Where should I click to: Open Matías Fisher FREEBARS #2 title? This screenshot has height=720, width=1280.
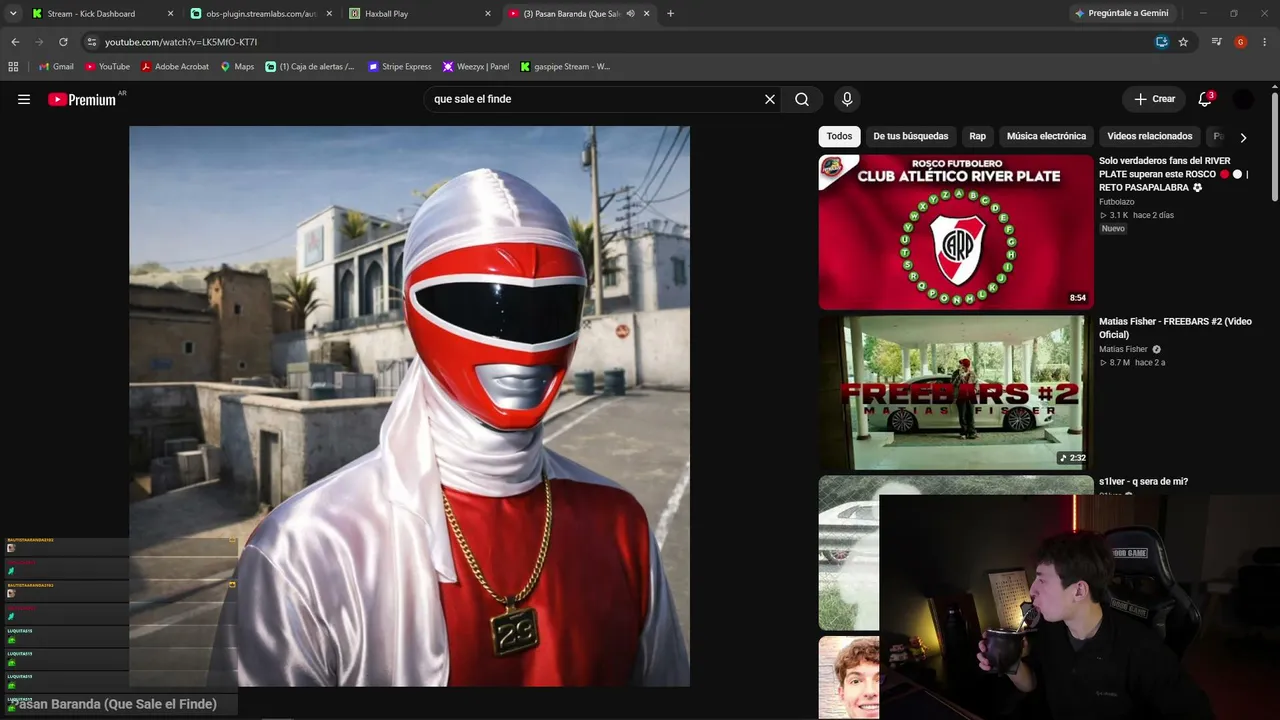(x=1175, y=328)
